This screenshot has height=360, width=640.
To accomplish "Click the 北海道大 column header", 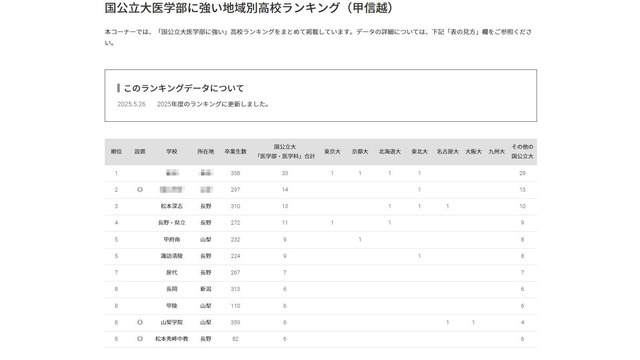I will pyautogui.click(x=390, y=151).
